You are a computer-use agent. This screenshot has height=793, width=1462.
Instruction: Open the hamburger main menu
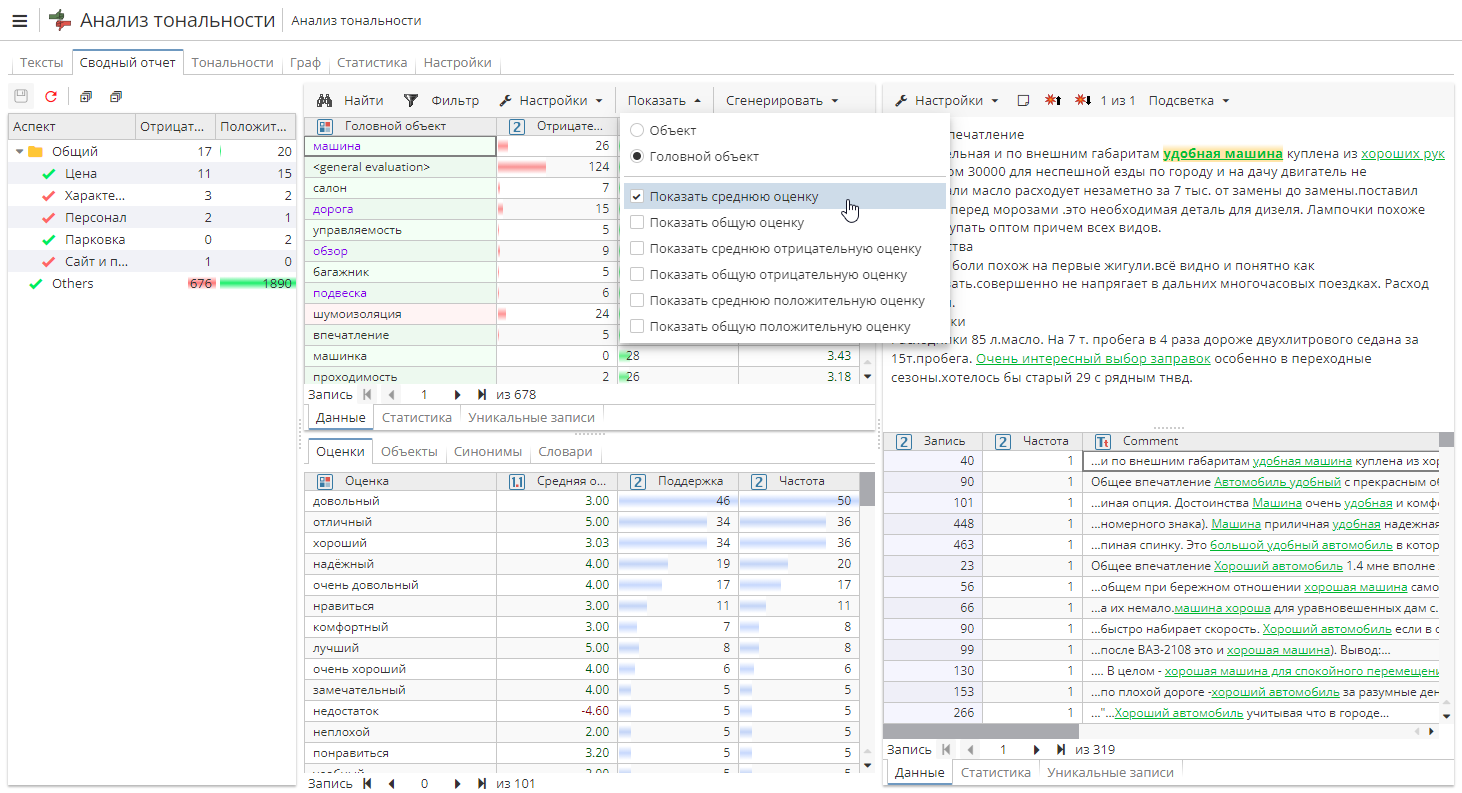[x=19, y=20]
